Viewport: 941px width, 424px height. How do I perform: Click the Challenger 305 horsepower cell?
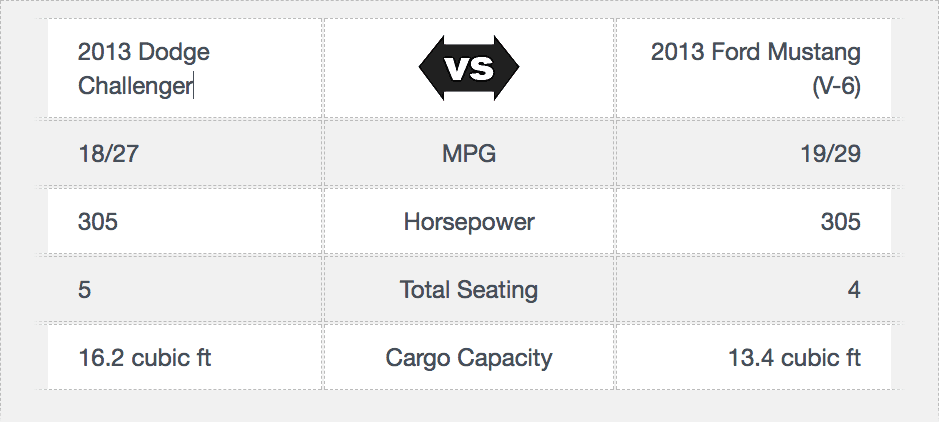[185, 221]
